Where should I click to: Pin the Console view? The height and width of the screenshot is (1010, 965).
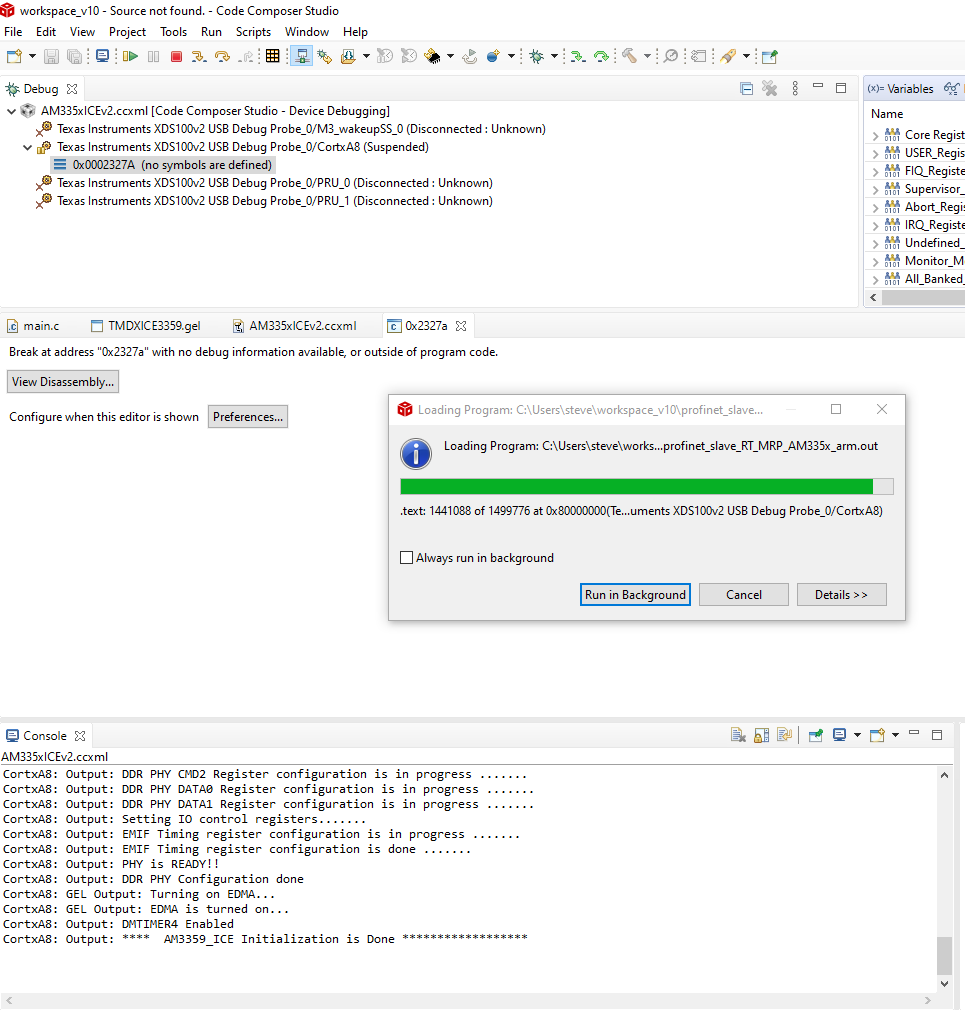[x=813, y=734]
